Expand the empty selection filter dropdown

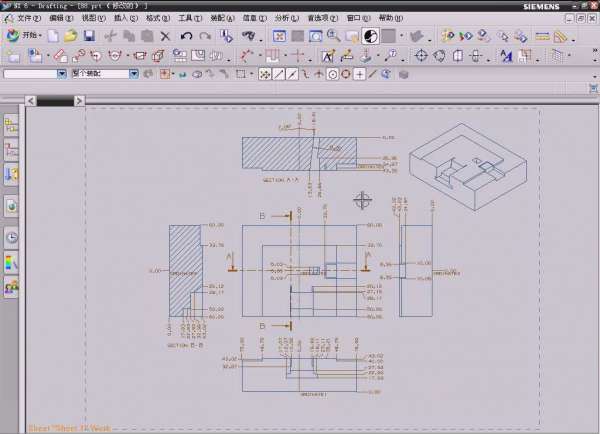tap(61, 74)
